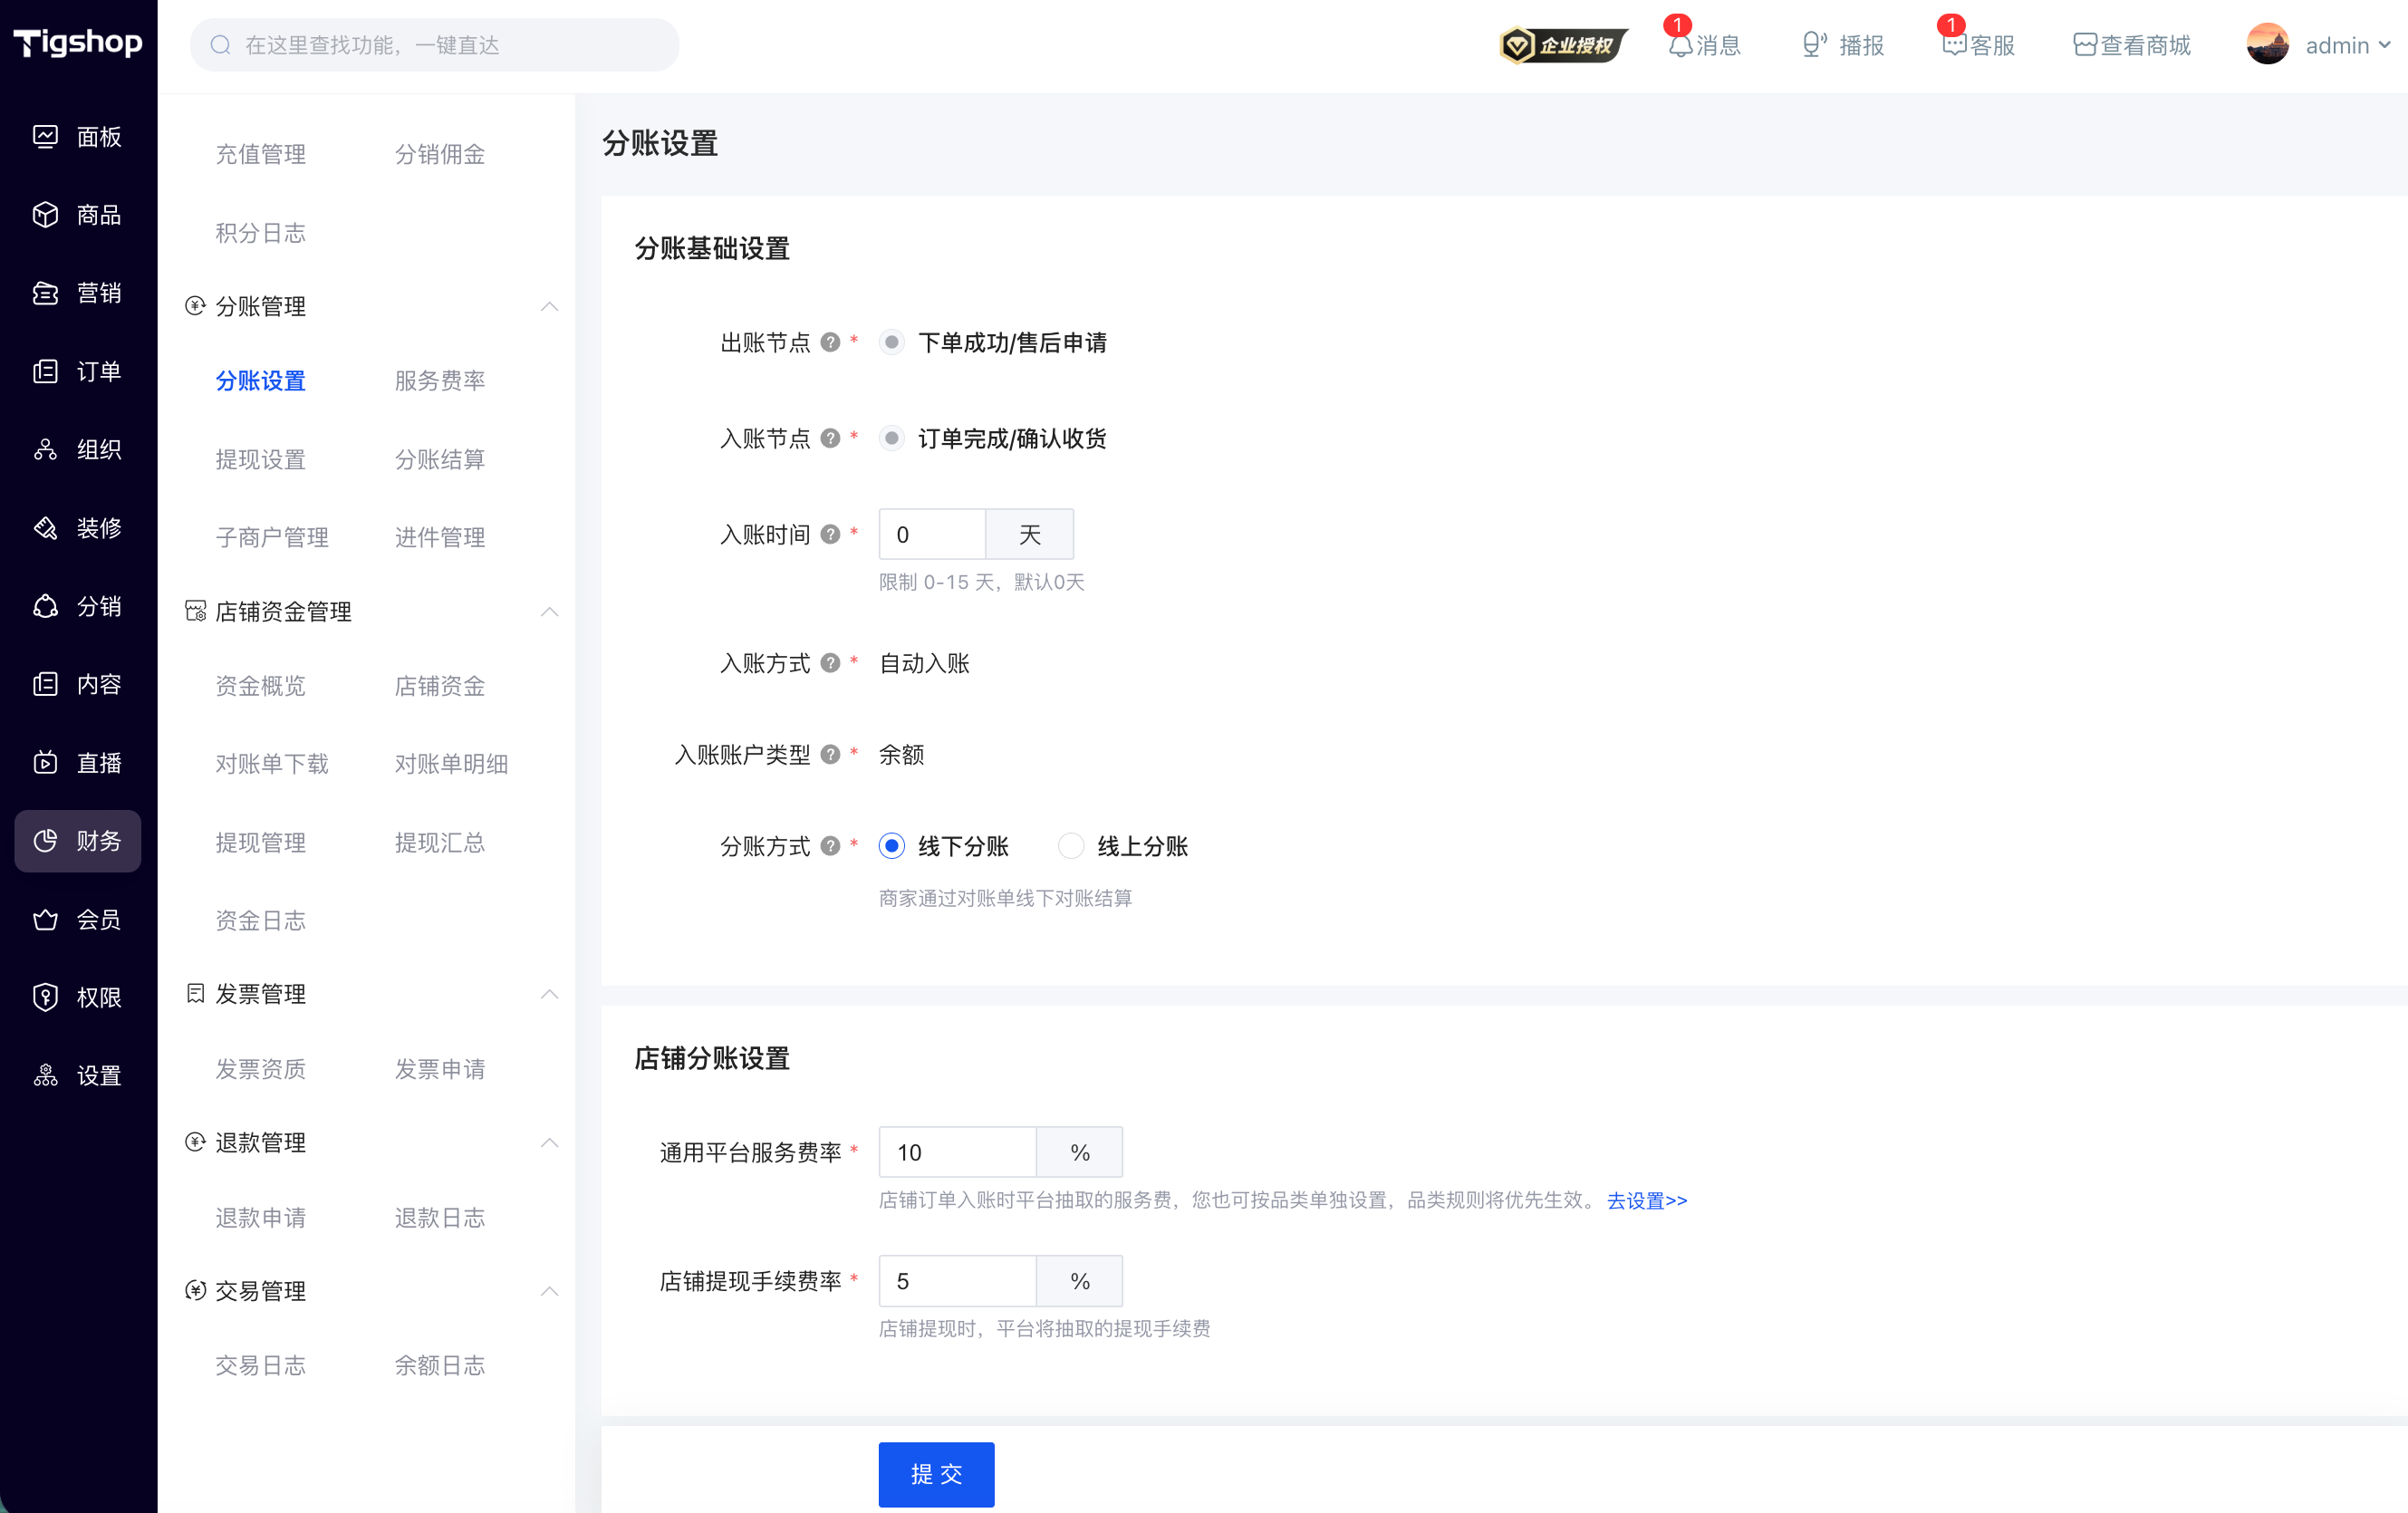Go to 服务费率 submenu item

(440, 380)
